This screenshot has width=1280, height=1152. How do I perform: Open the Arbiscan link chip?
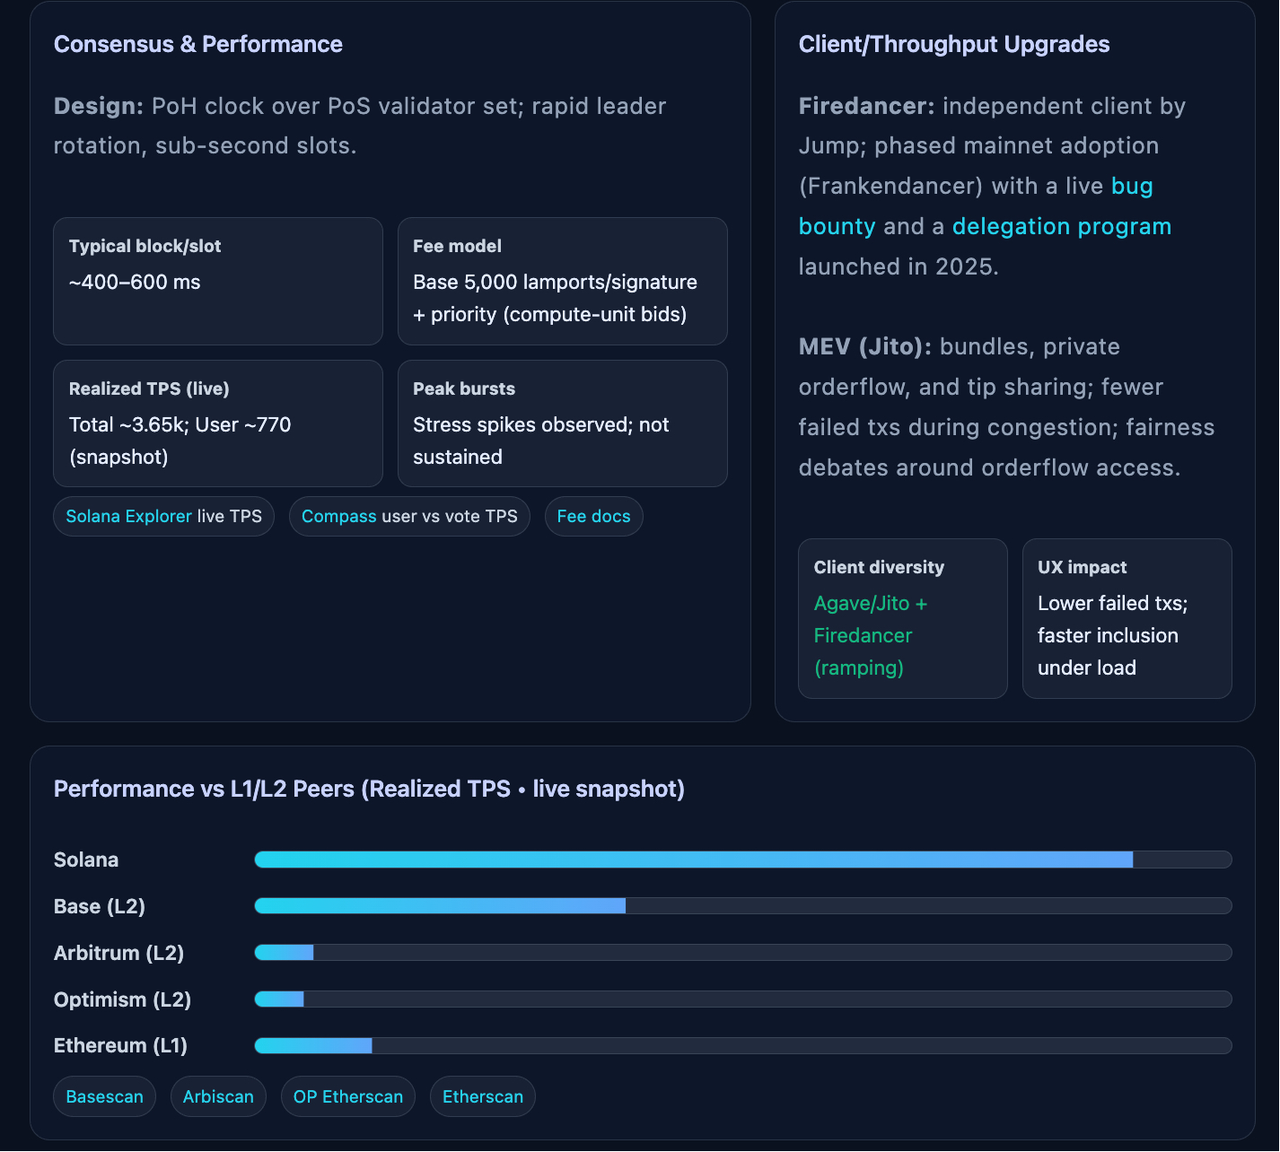click(219, 1096)
